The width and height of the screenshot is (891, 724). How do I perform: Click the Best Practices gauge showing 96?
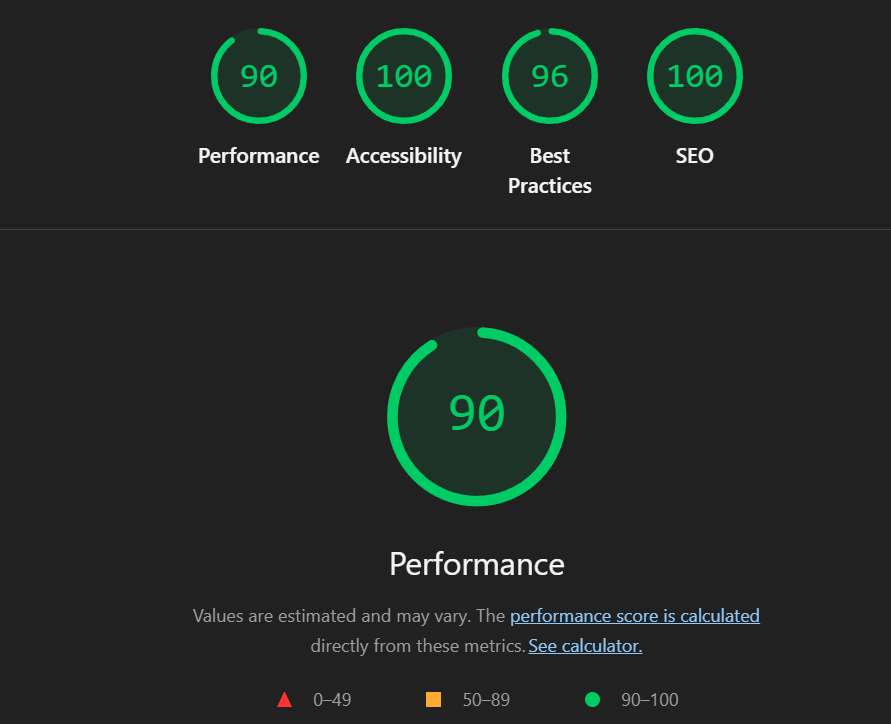point(549,76)
